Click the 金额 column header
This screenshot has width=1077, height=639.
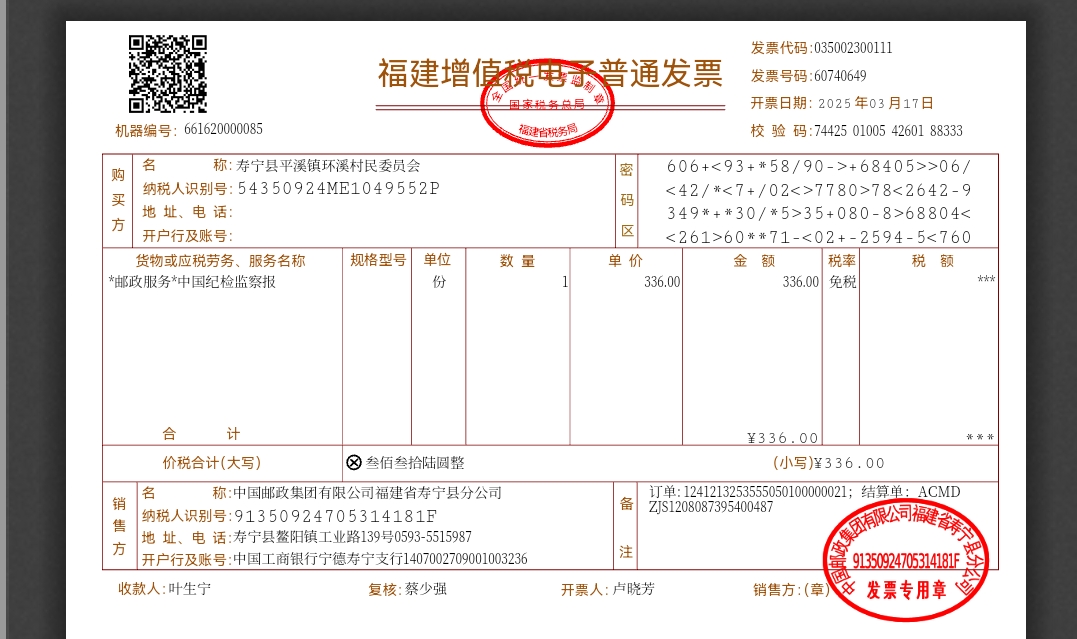(754, 260)
